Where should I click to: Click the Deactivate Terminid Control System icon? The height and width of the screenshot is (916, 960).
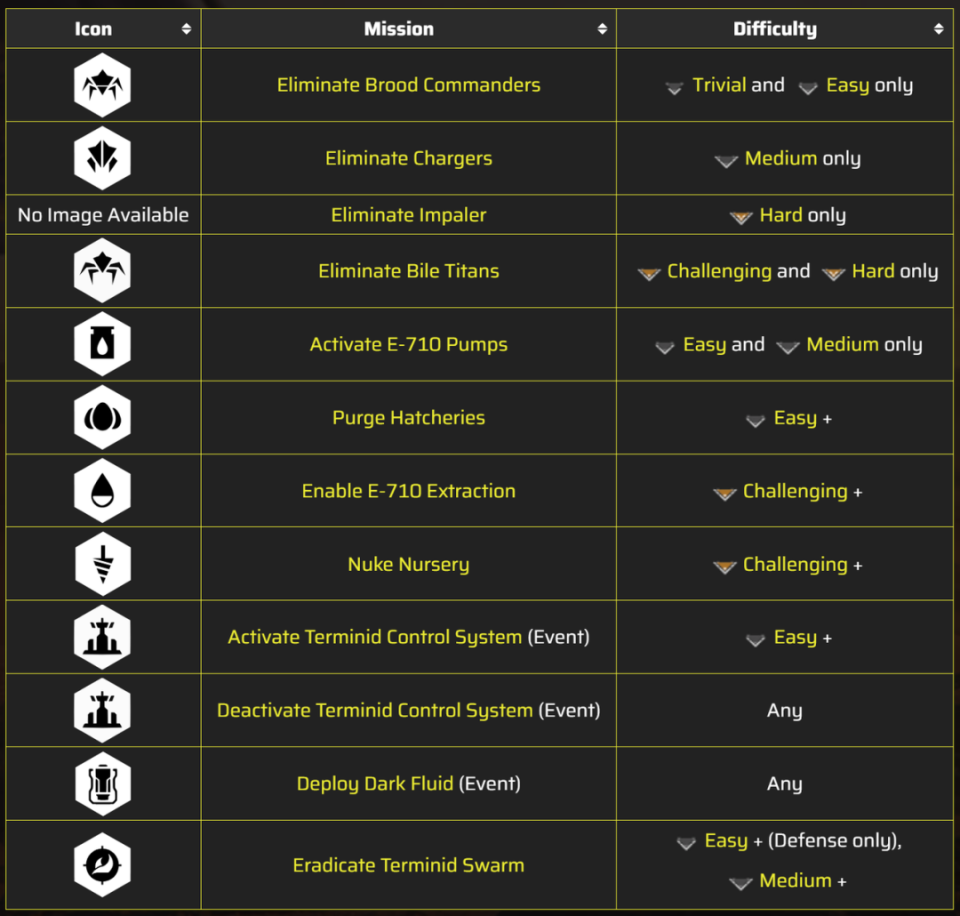[102, 711]
